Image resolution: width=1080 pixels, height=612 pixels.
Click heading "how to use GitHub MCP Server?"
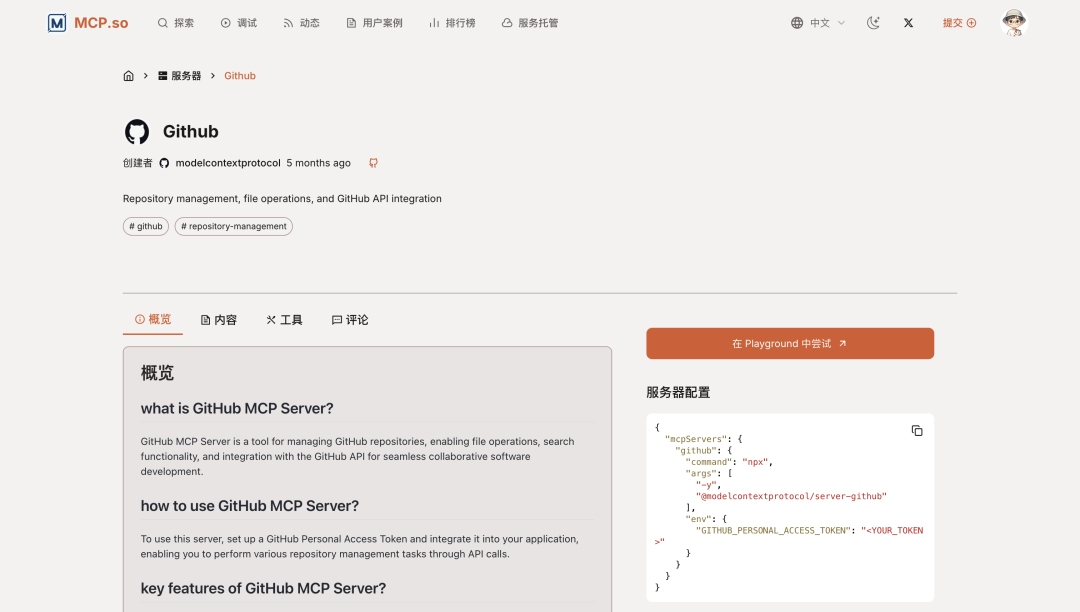pos(249,506)
